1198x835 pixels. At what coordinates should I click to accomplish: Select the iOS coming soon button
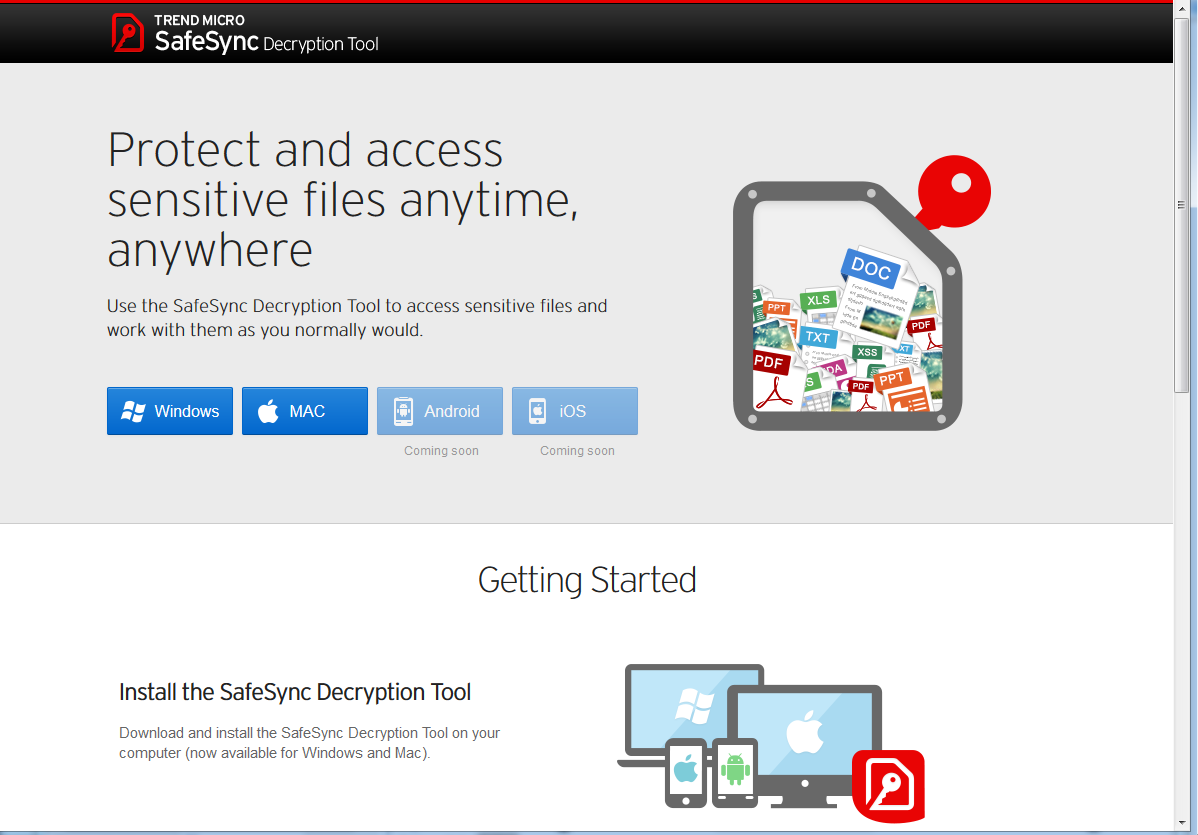575,411
